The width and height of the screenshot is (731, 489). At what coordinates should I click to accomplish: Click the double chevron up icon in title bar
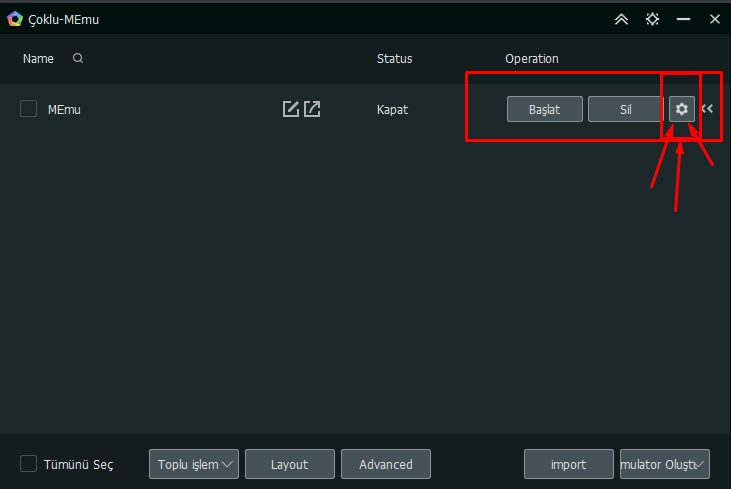pyautogui.click(x=621, y=19)
